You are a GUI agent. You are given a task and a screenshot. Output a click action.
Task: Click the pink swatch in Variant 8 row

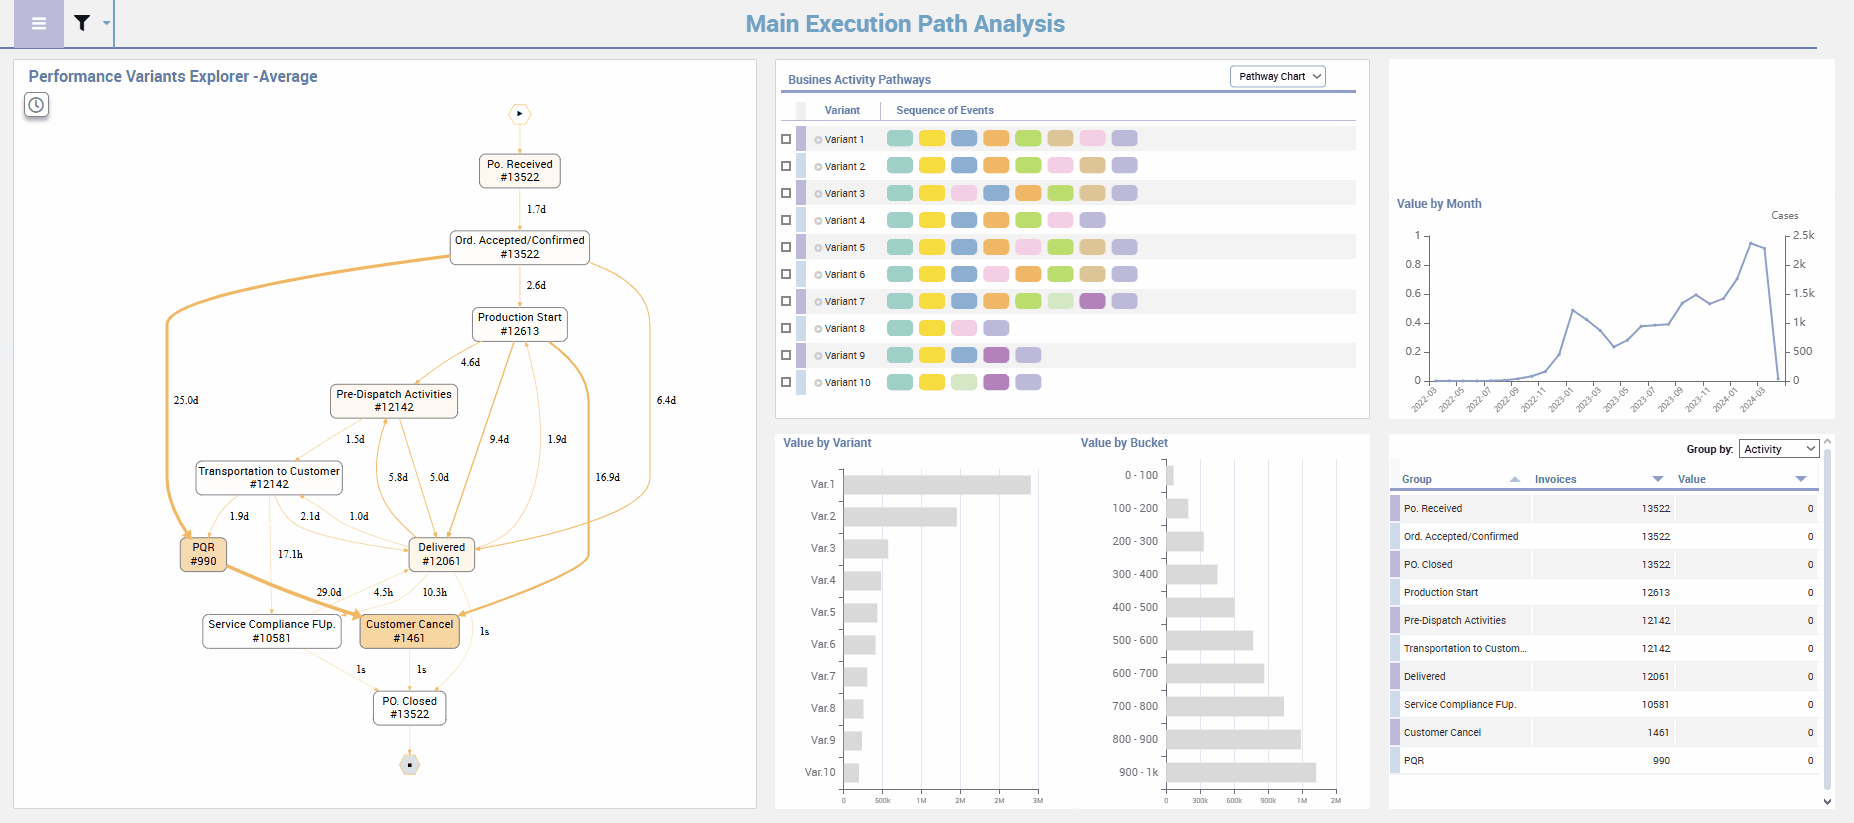(964, 328)
